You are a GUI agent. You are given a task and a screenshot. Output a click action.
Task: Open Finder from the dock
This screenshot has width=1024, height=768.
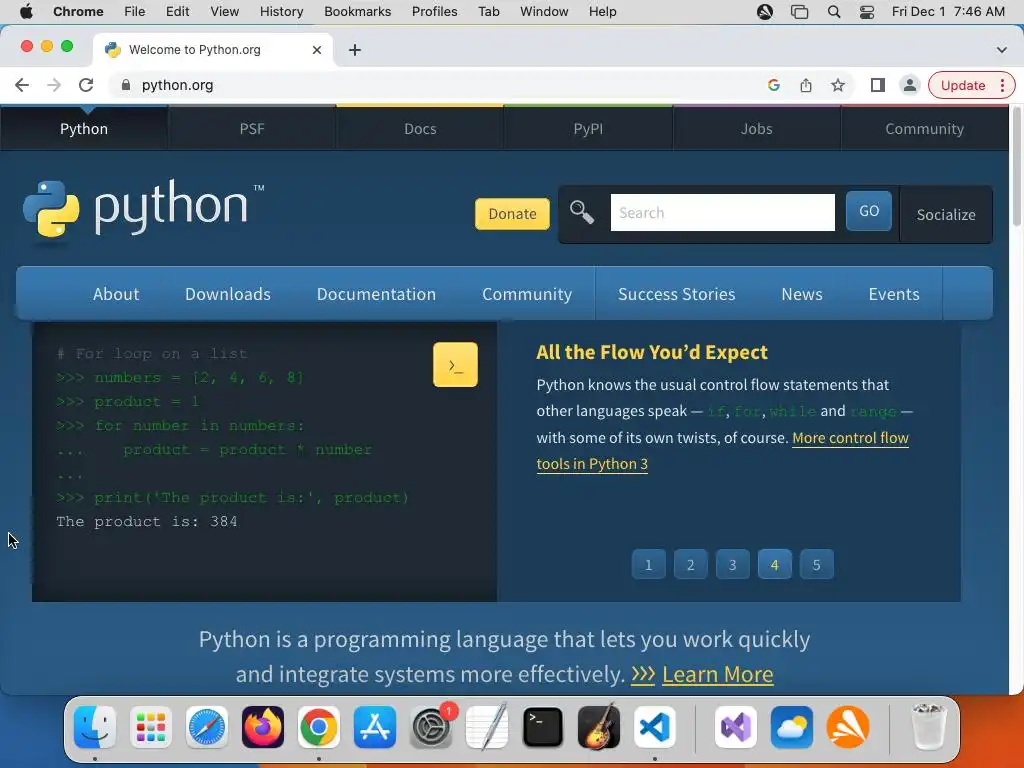click(95, 727)
